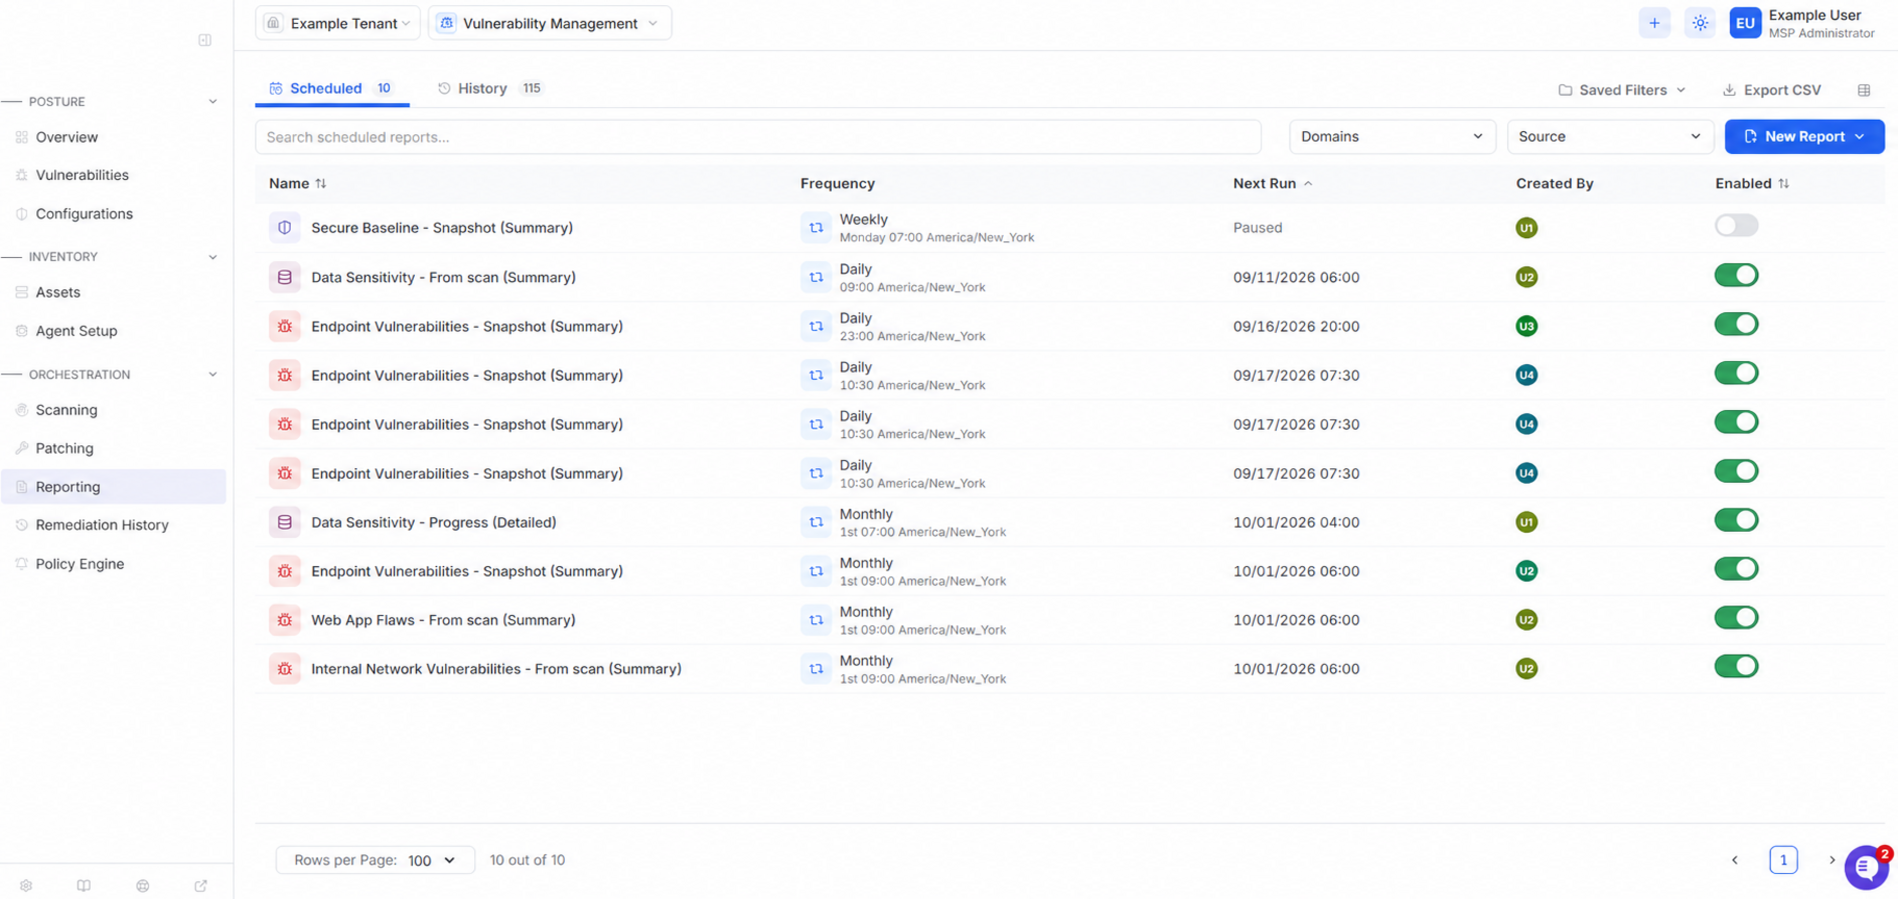Click U1 creator badge on Secure Baseline row
This screenshot has width=1898, height=899.
(1526, 228)
